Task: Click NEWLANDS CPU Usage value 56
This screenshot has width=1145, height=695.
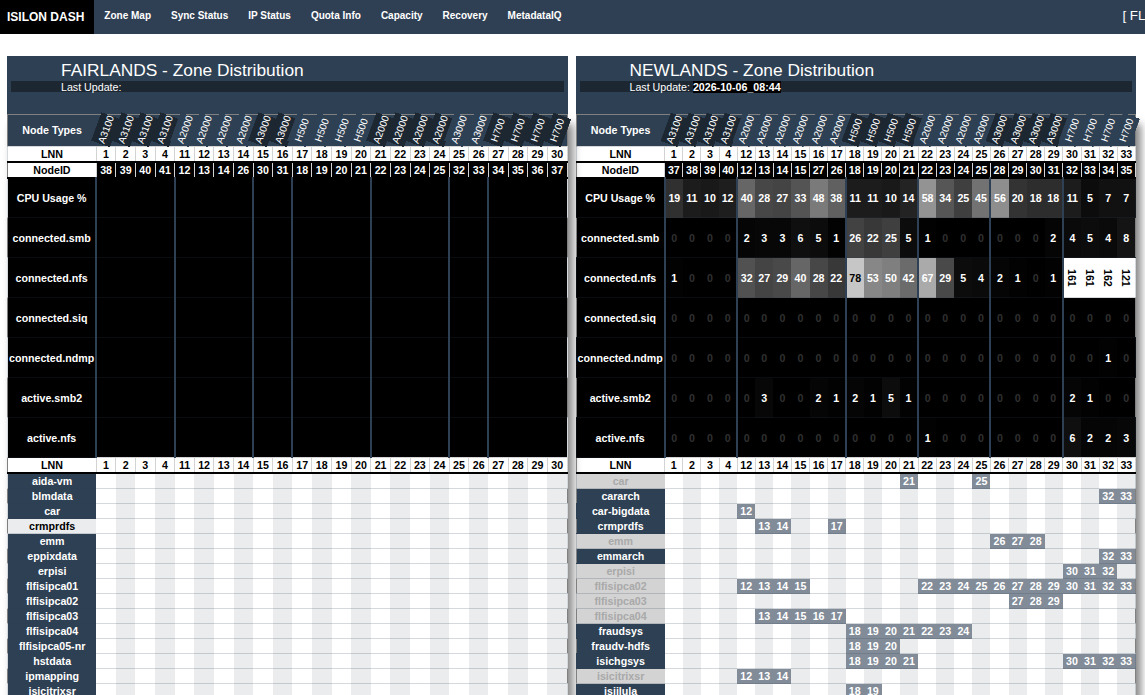Action: pyautogui.click(x=1000, y=198)
